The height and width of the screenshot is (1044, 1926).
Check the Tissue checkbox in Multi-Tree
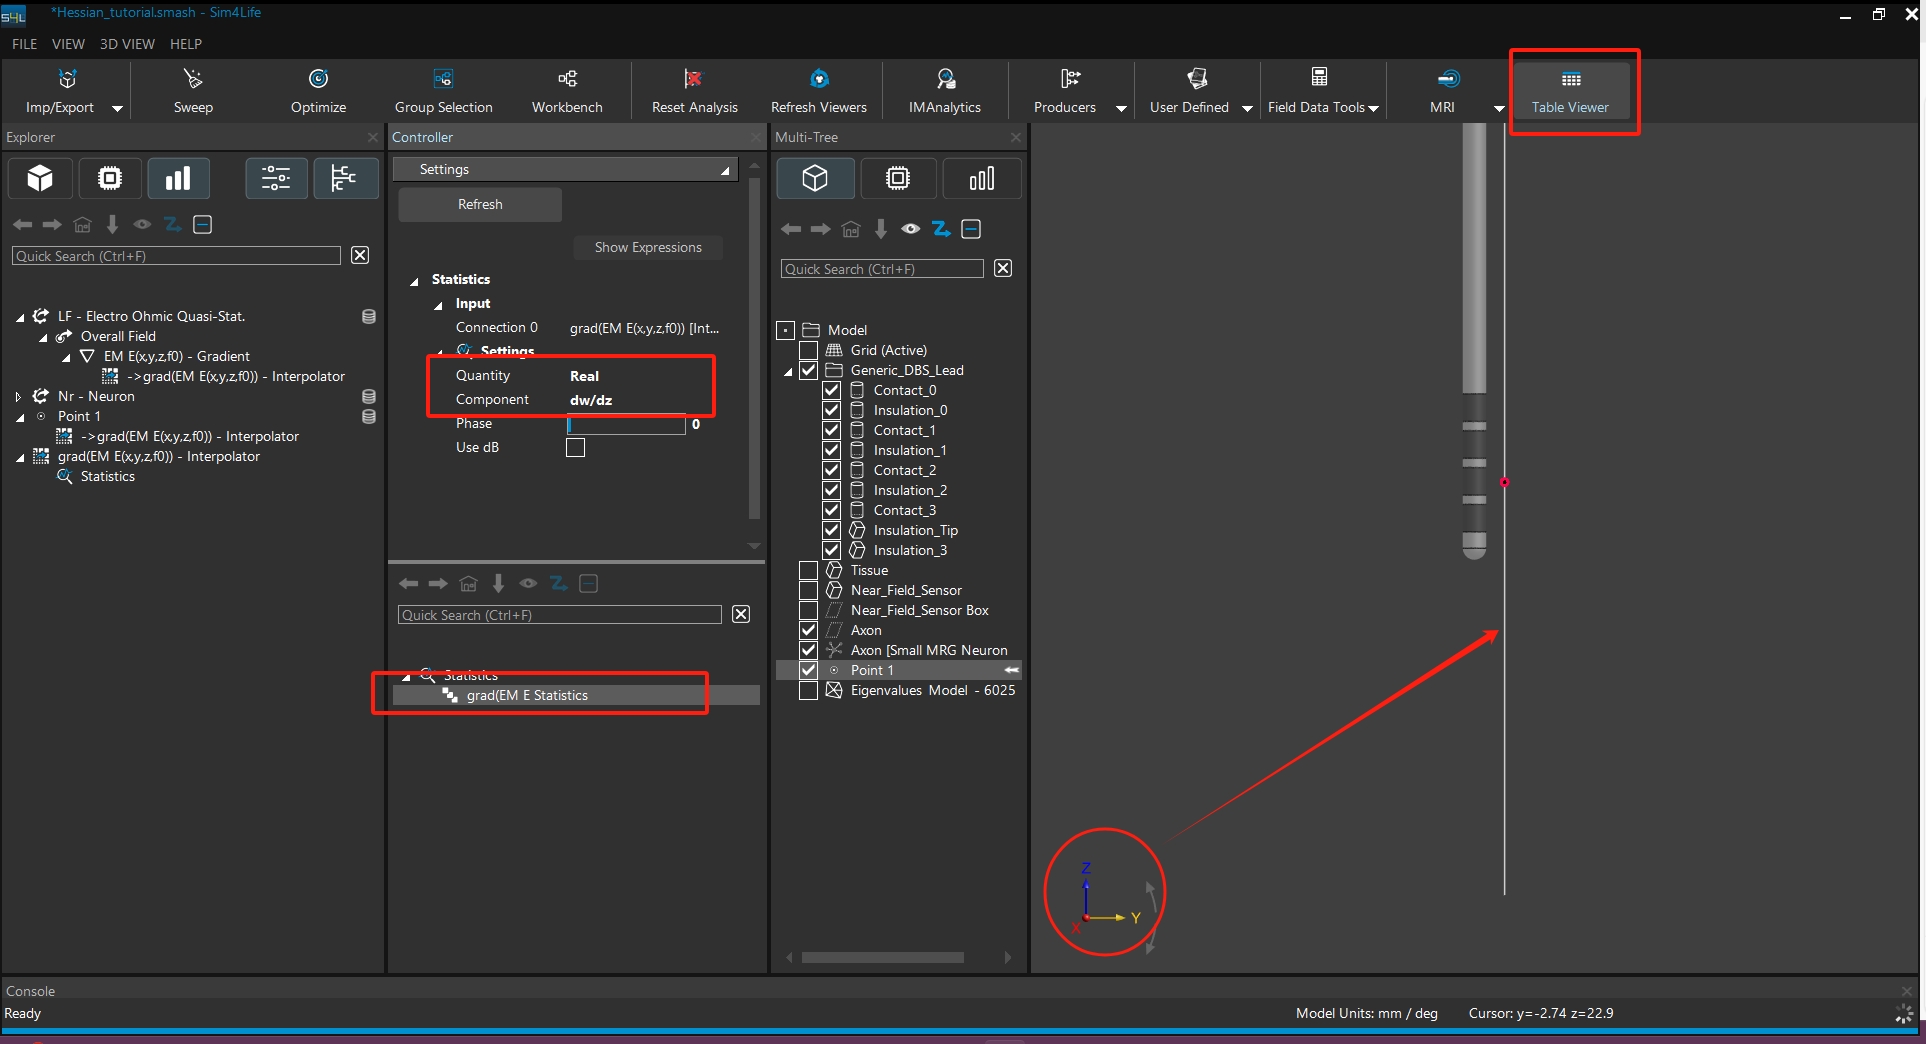coord(808,570)
